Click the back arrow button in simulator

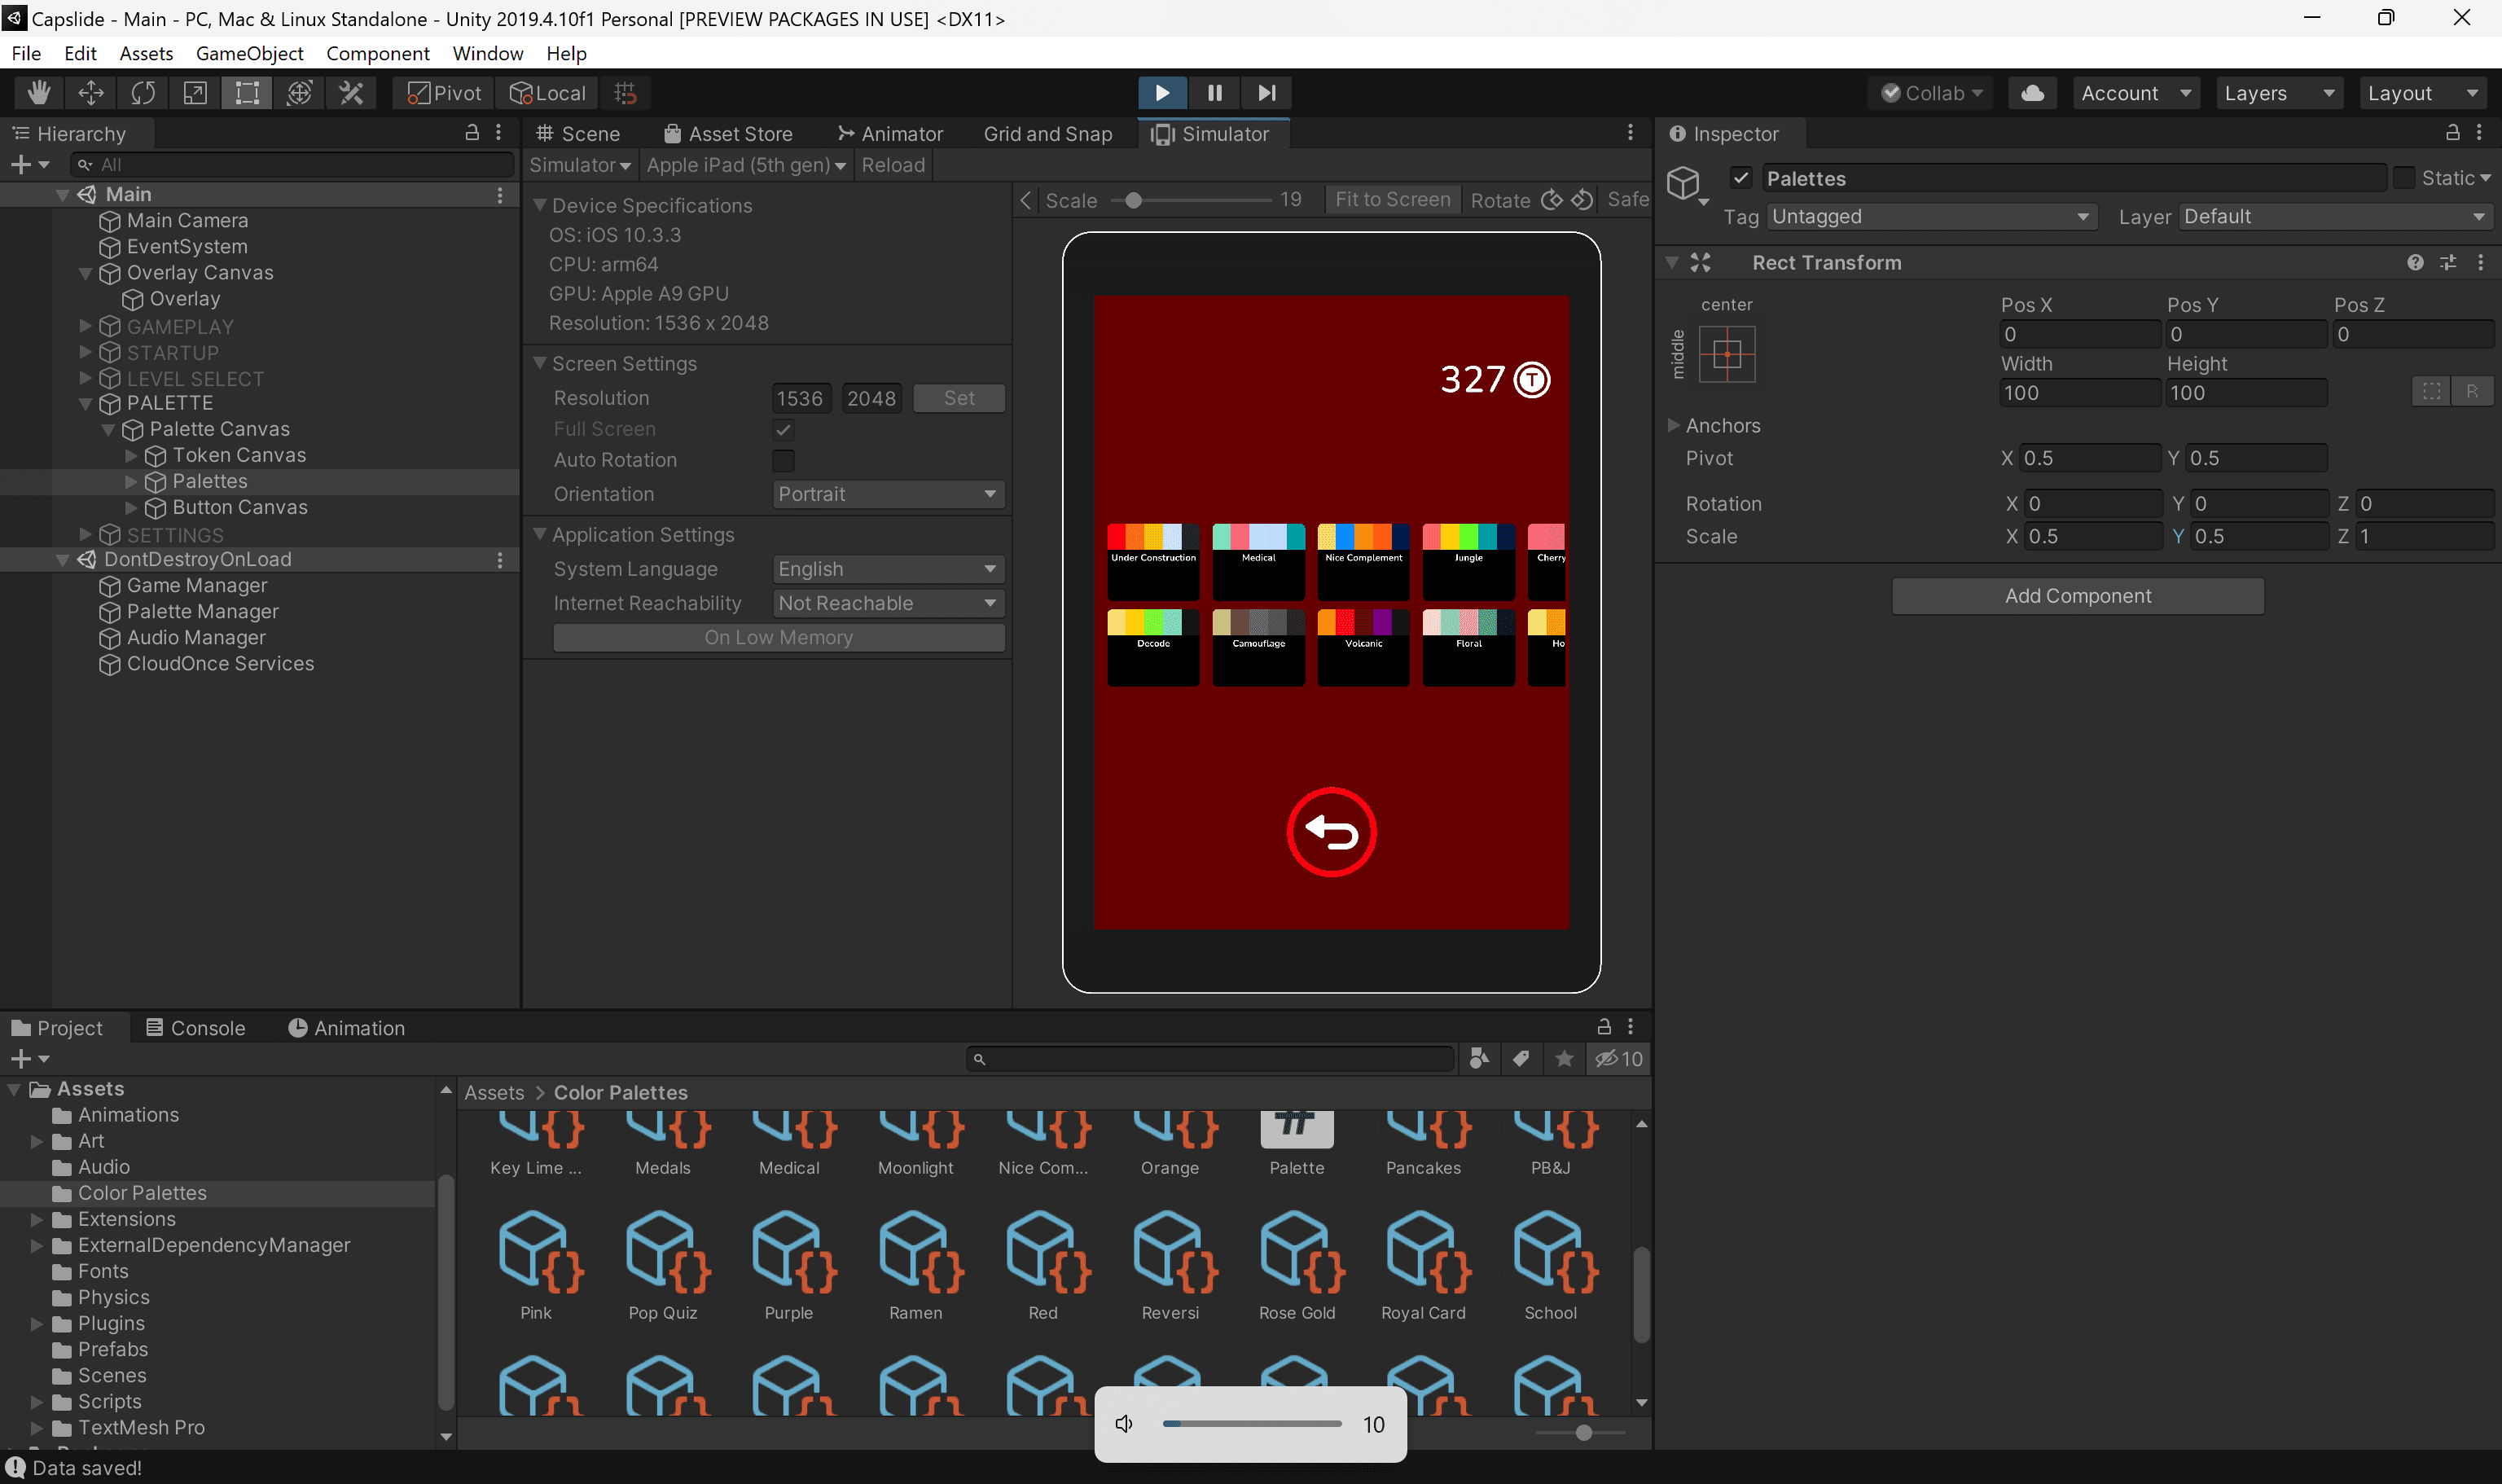[x=1331, y=832]
